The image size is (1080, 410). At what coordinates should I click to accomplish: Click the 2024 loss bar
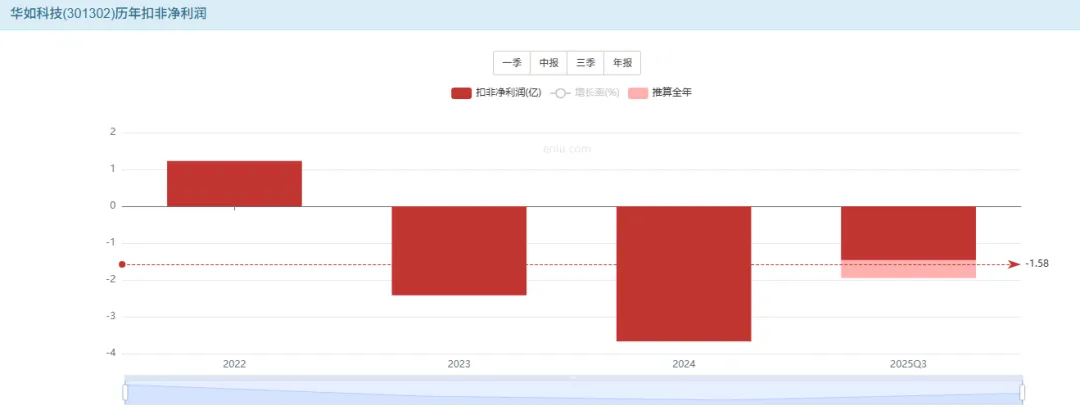[683, 274]
